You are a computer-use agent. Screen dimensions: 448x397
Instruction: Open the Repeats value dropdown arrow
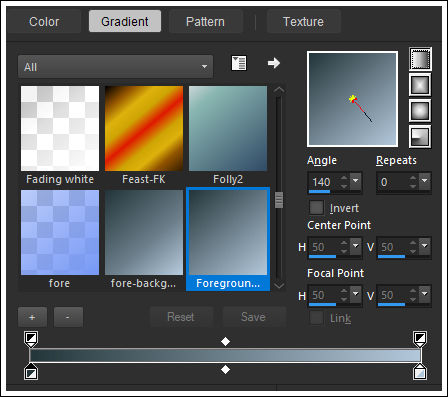(424, 182)
